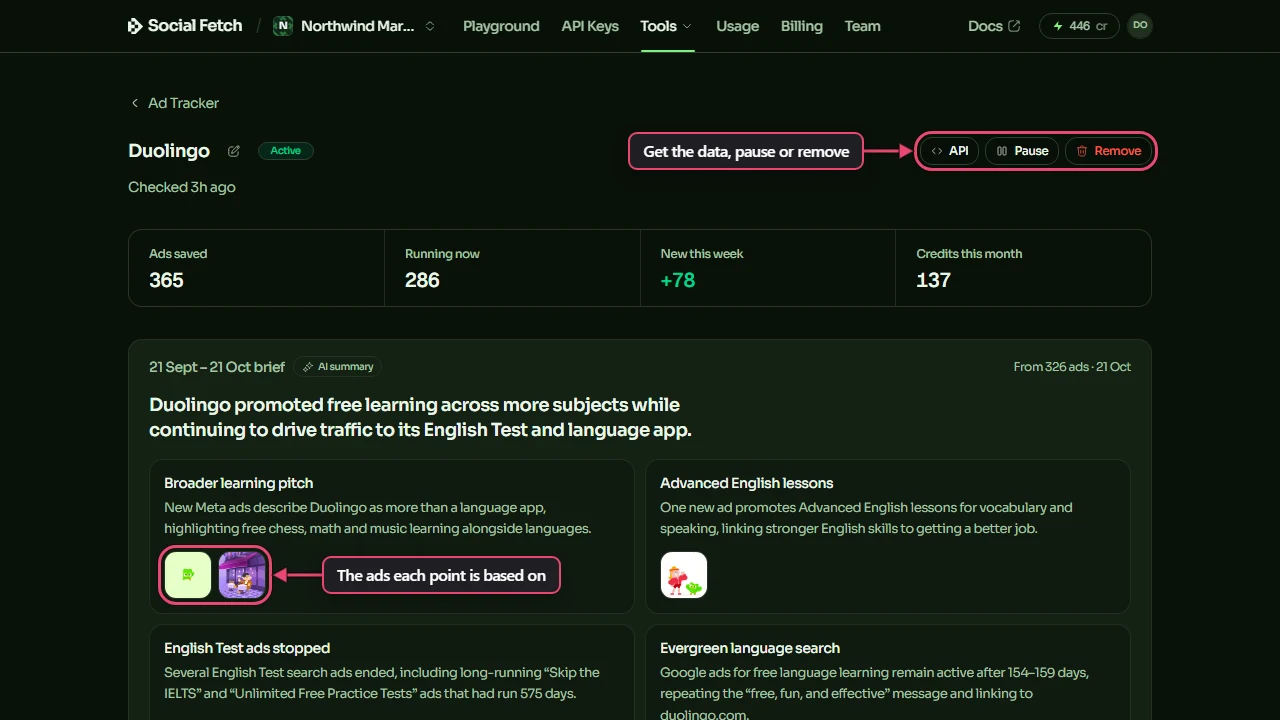Screen dimensions: 1280x720
Task: Click the 446 cr credits indicator
Action: [1080, 26]
